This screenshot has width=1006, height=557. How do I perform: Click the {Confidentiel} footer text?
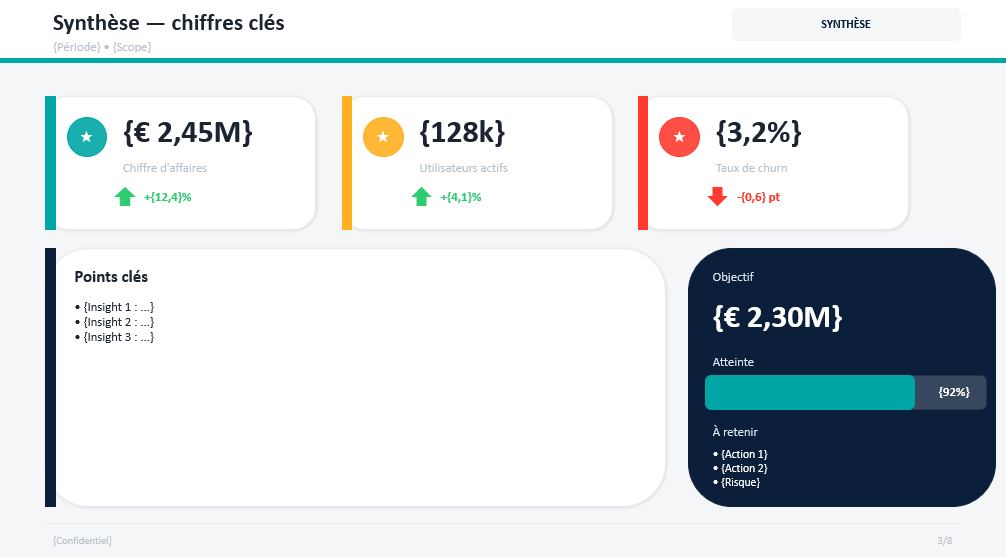coord(82,540)
